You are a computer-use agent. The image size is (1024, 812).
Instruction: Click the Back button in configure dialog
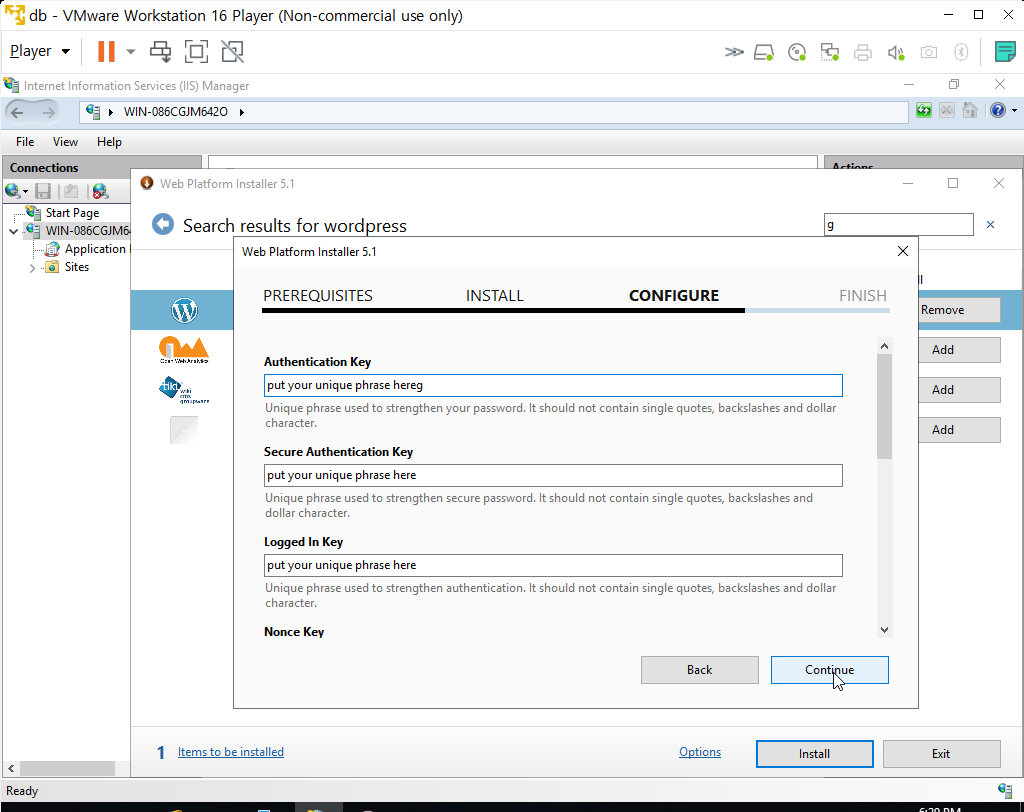699,670
